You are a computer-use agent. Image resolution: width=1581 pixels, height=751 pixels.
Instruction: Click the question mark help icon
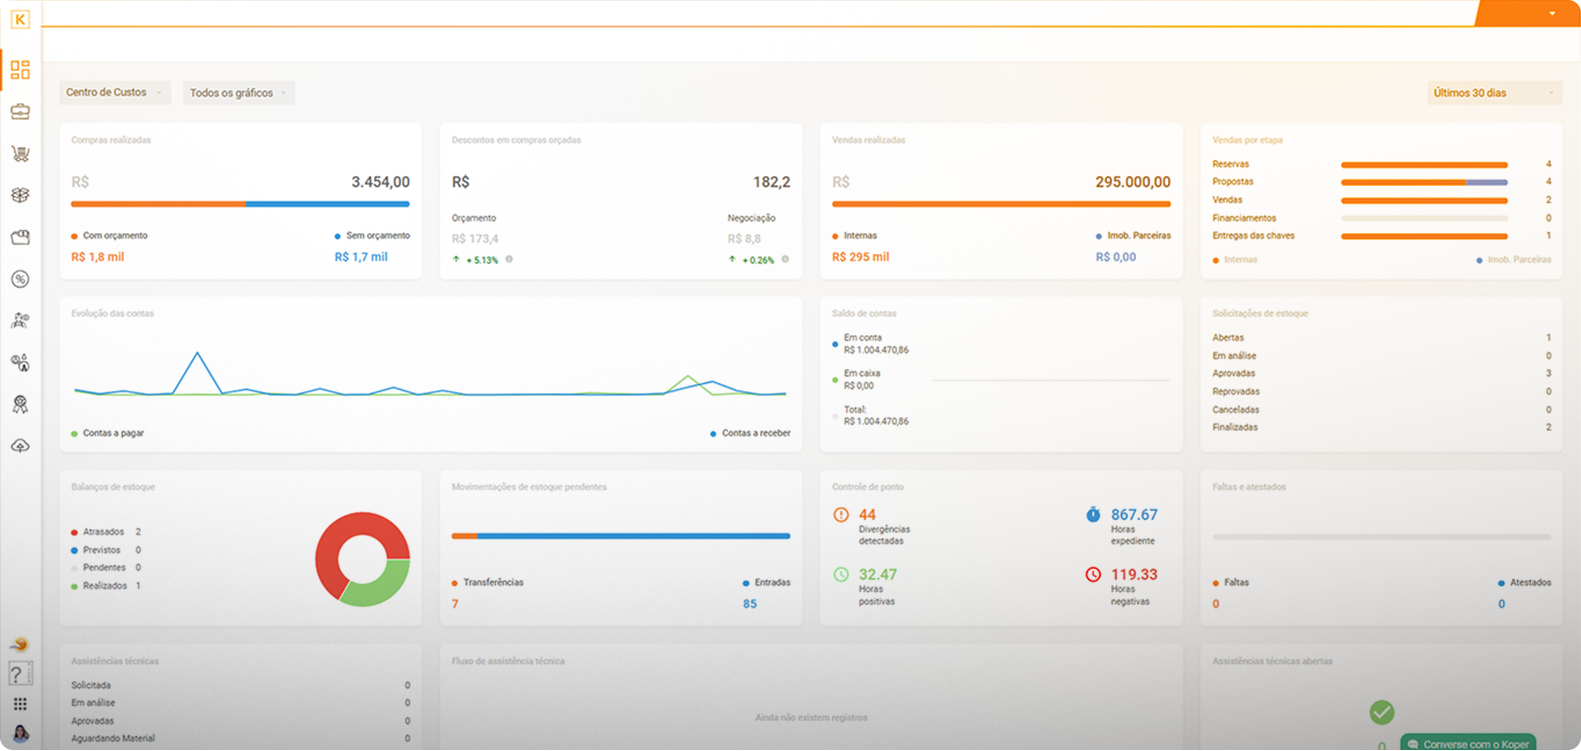pos(19,675)
